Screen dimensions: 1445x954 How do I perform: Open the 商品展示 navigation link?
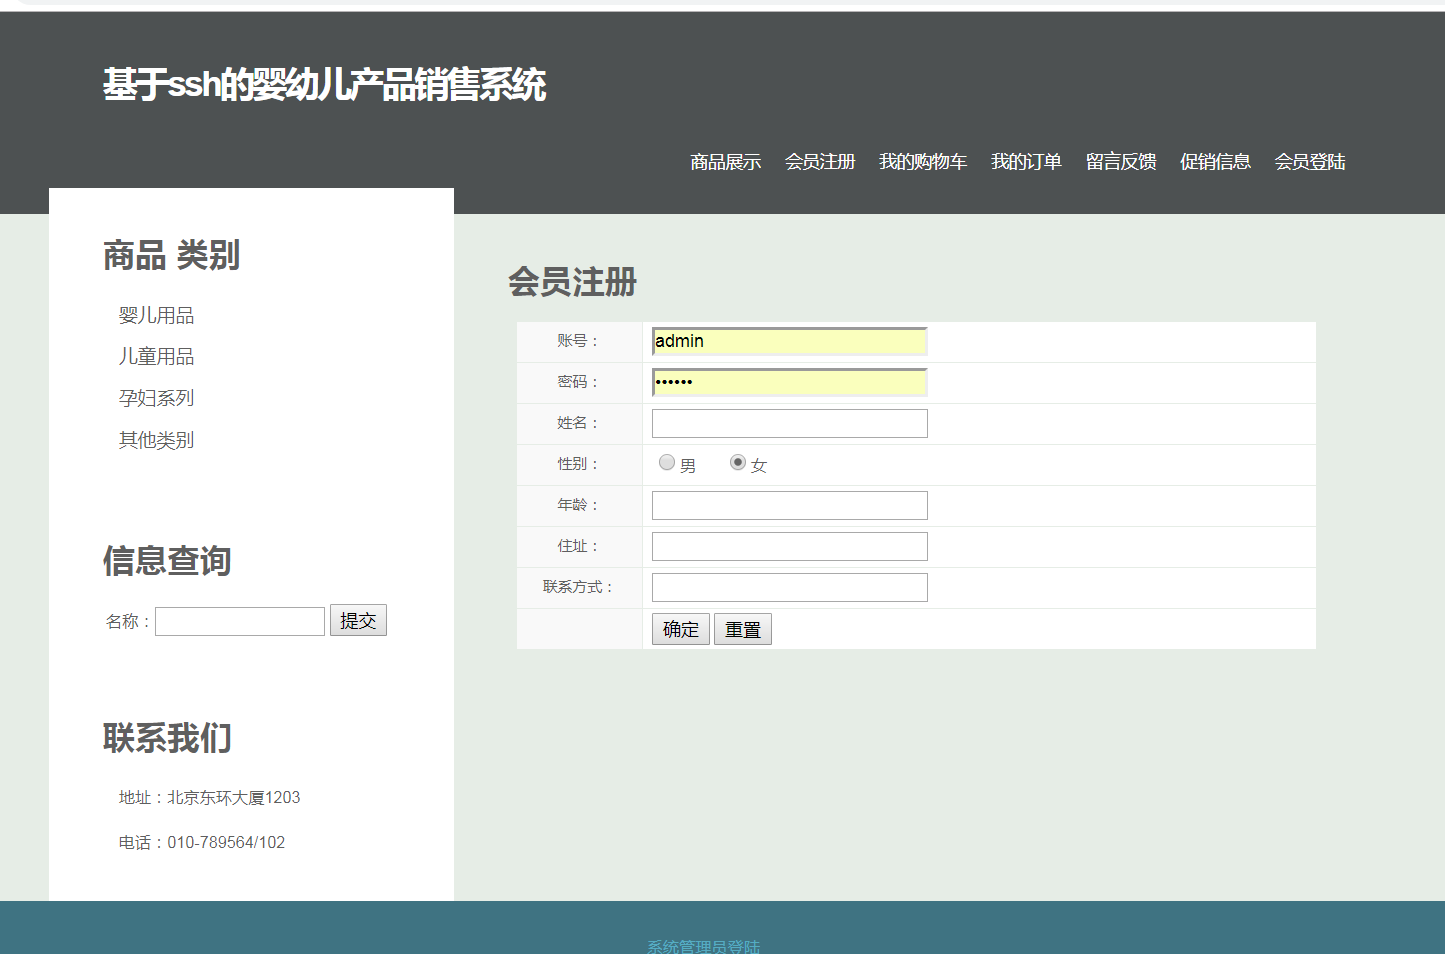coord(725,162)
